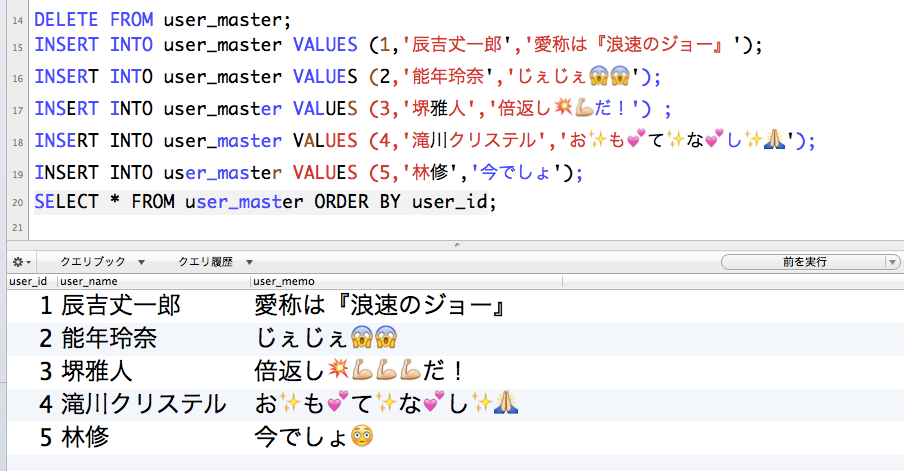Click the editor split pane handle

[x=457, y=245]
